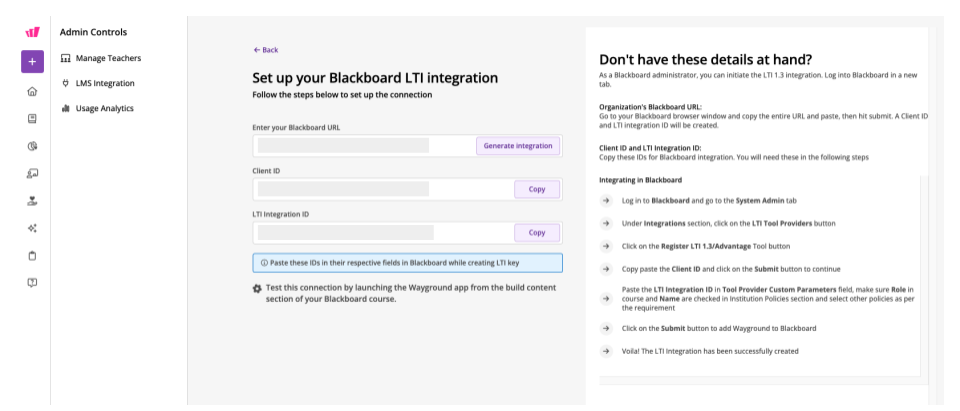Screen dimensions: 960x411
Task: Select LMS Integration menu item
Action: coord(104,83)
